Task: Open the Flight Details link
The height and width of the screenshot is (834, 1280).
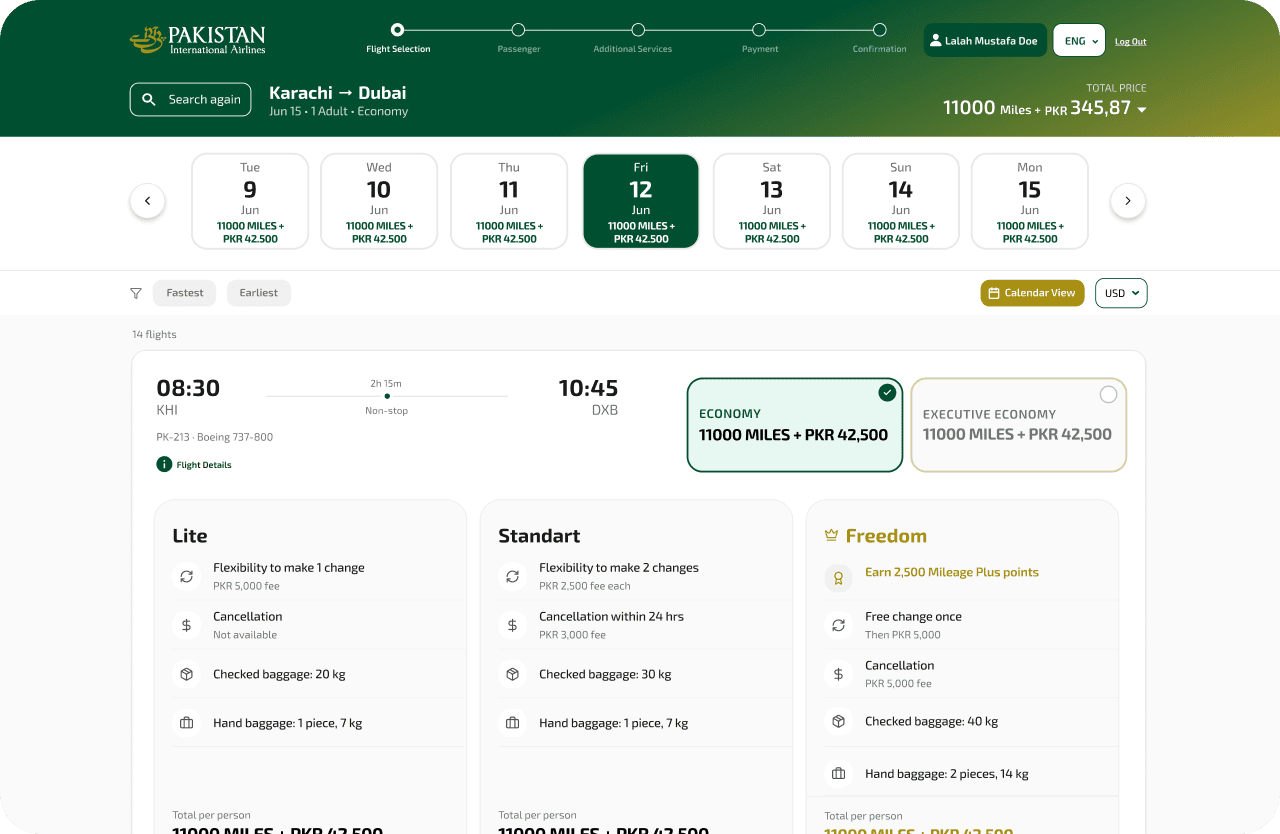Action: 204,465
